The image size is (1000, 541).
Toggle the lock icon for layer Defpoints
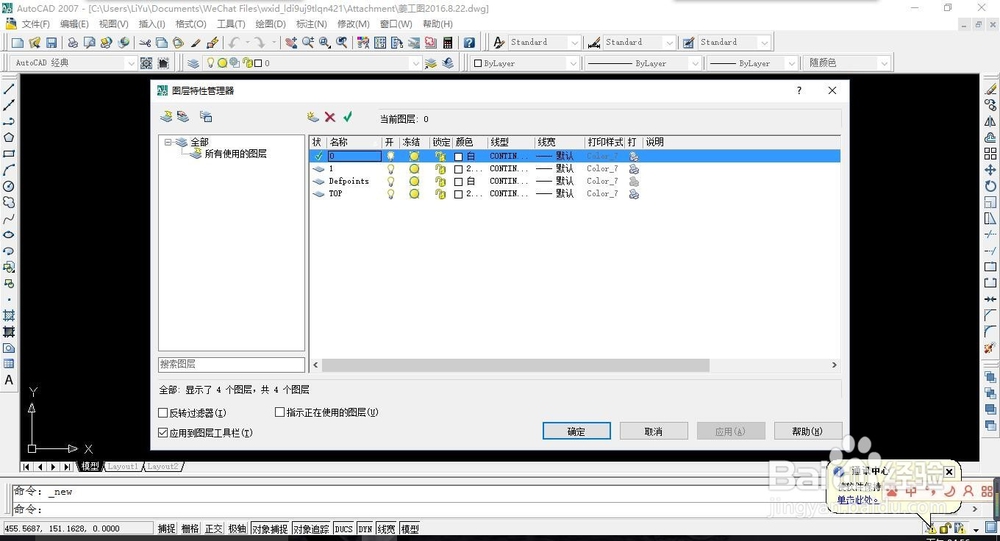tap(440, 181)
